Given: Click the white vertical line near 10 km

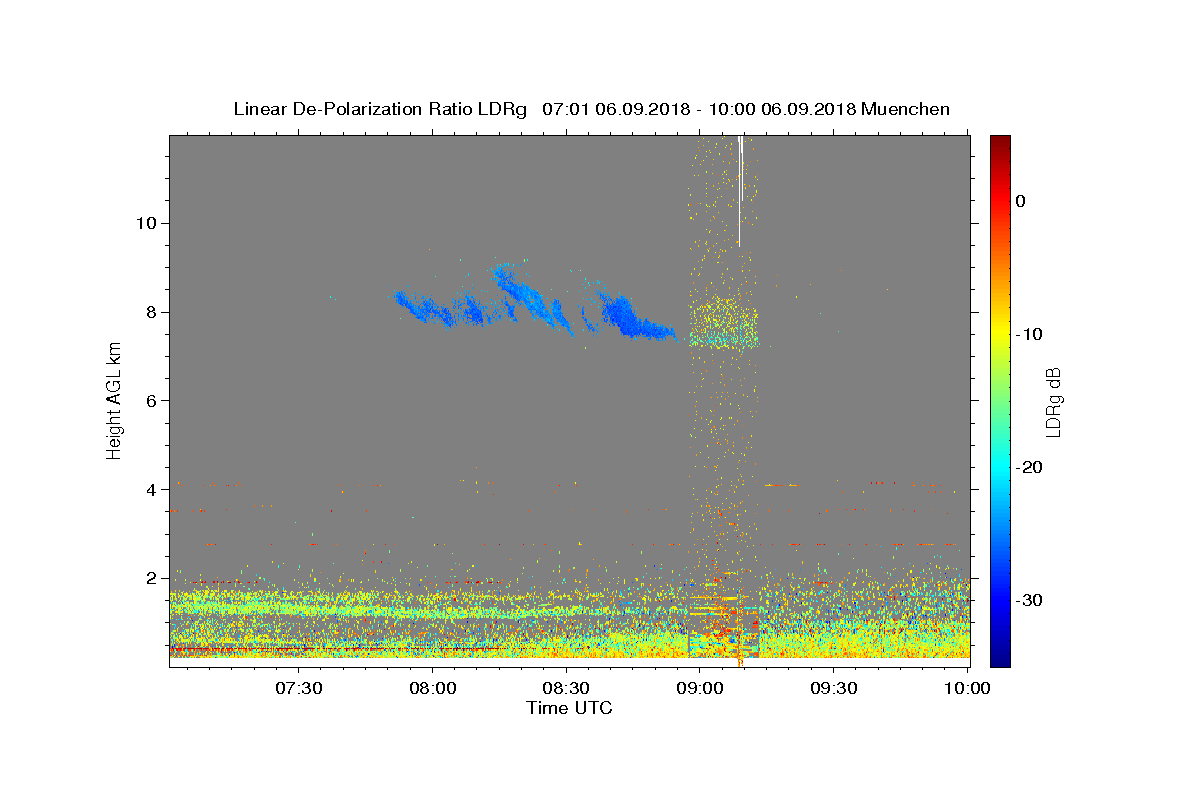Looking at the screenshot, I should click(x=739, y=190).
